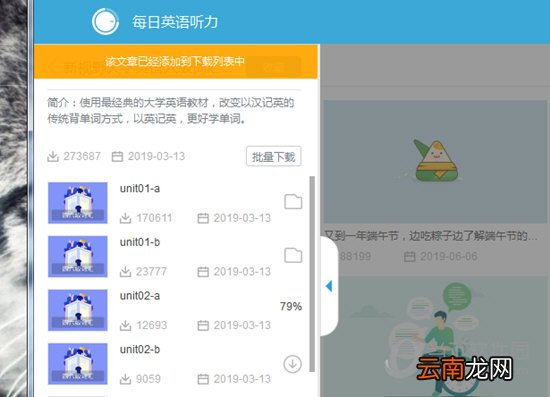Click download count 9059 for unit02-b
Screen dimensions: 550x397
click(x=148, y=379)
